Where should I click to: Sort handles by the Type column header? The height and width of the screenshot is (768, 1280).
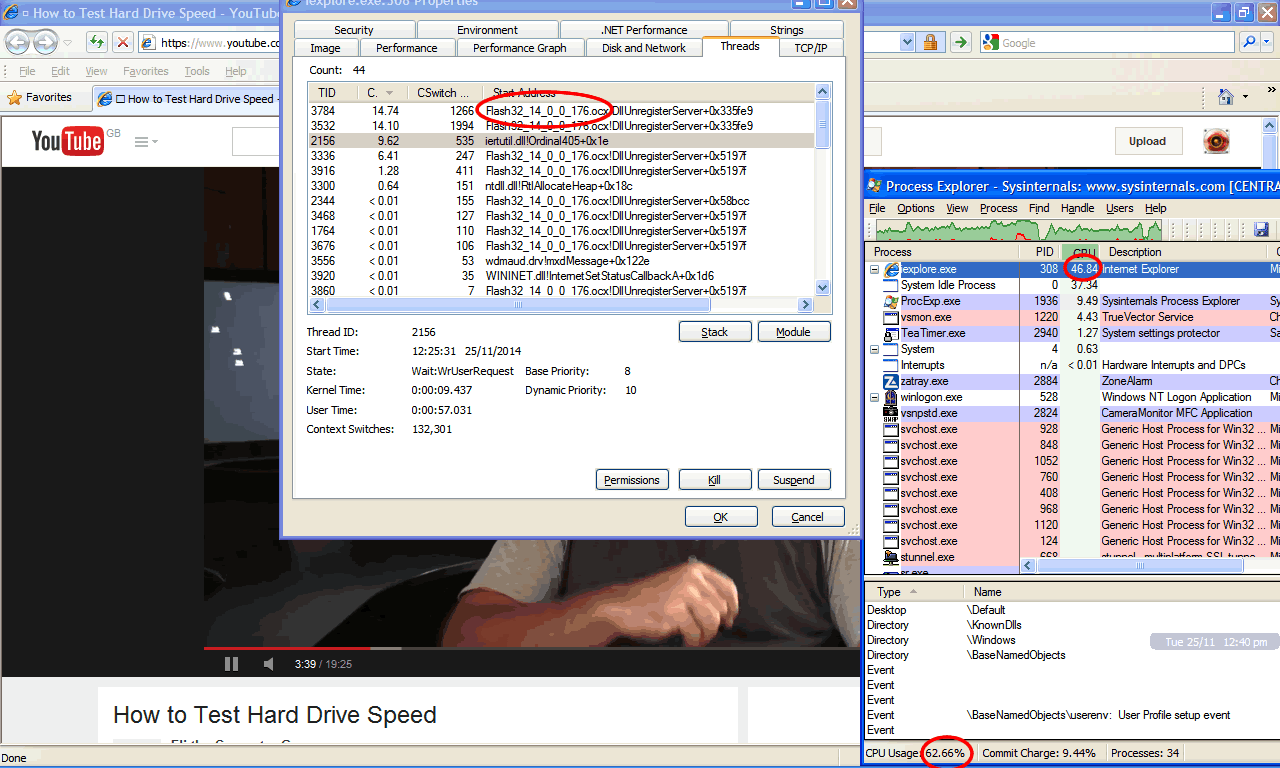913,592
